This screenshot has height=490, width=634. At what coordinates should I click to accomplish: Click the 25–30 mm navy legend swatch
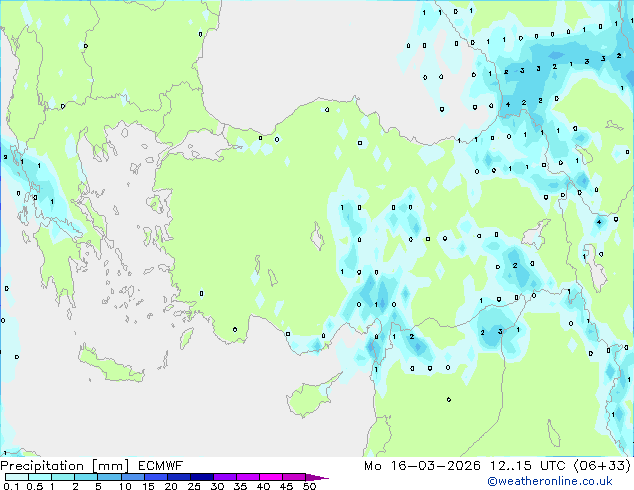[201, 477]
